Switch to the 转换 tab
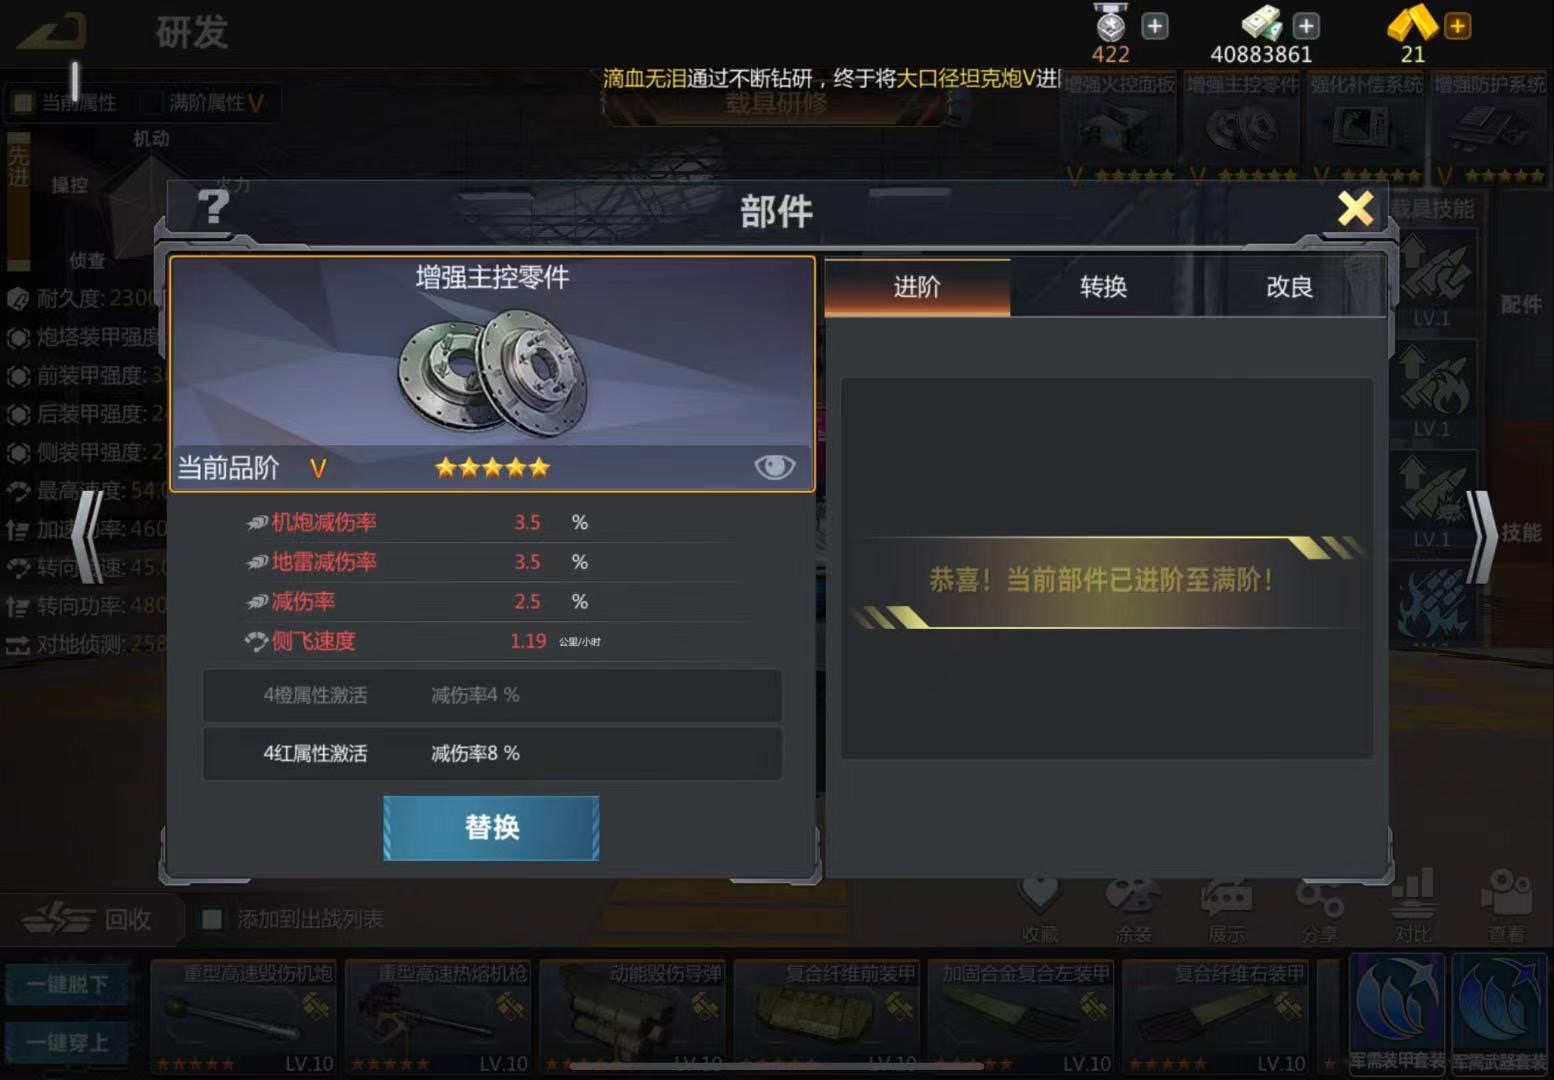 tap(1103, 287)
